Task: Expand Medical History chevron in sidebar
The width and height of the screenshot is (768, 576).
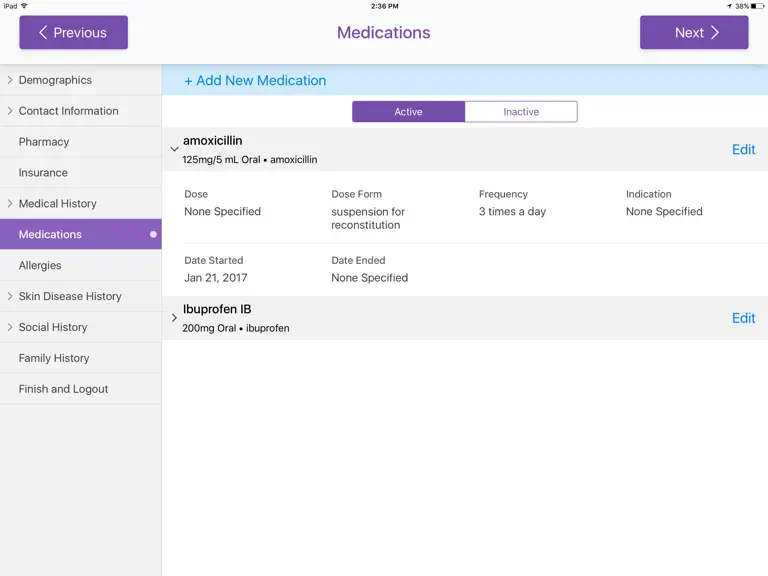Action: [10, 203]
